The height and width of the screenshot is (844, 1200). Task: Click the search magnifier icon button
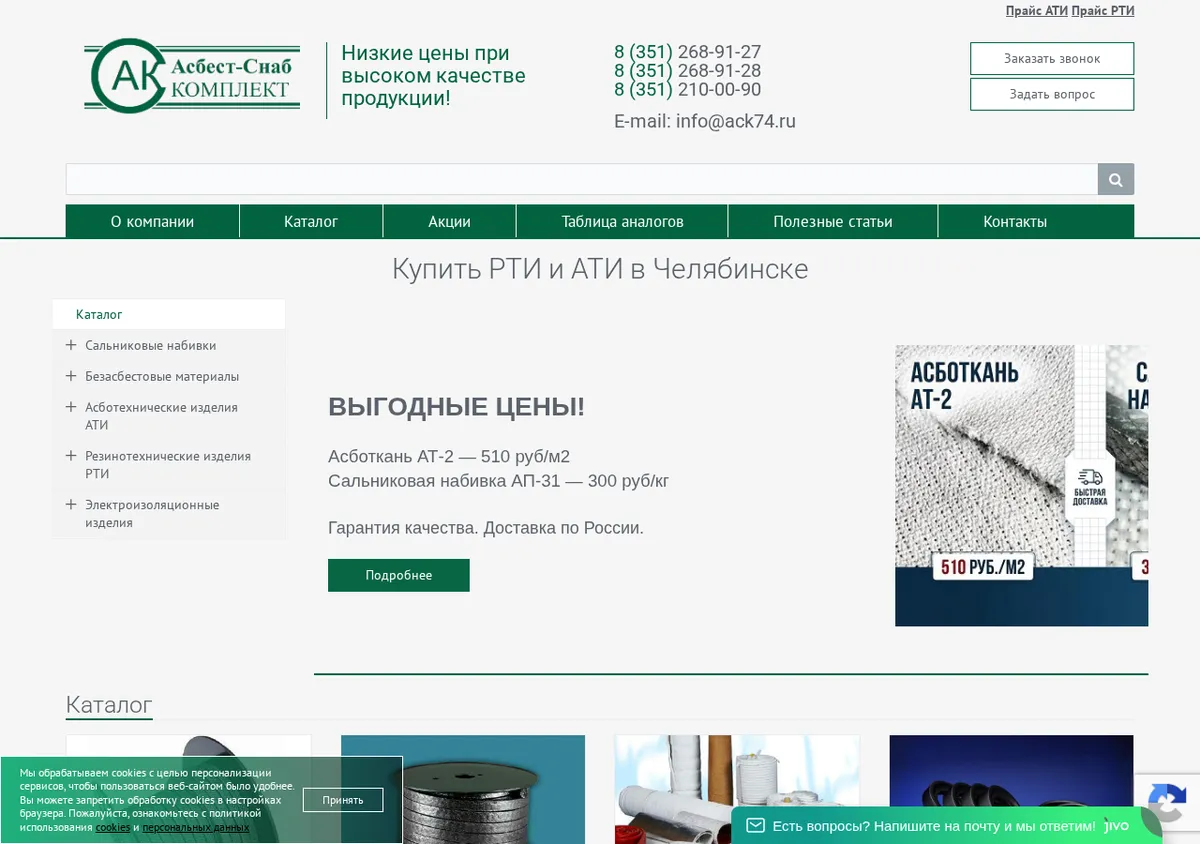tap(1115, 180)
